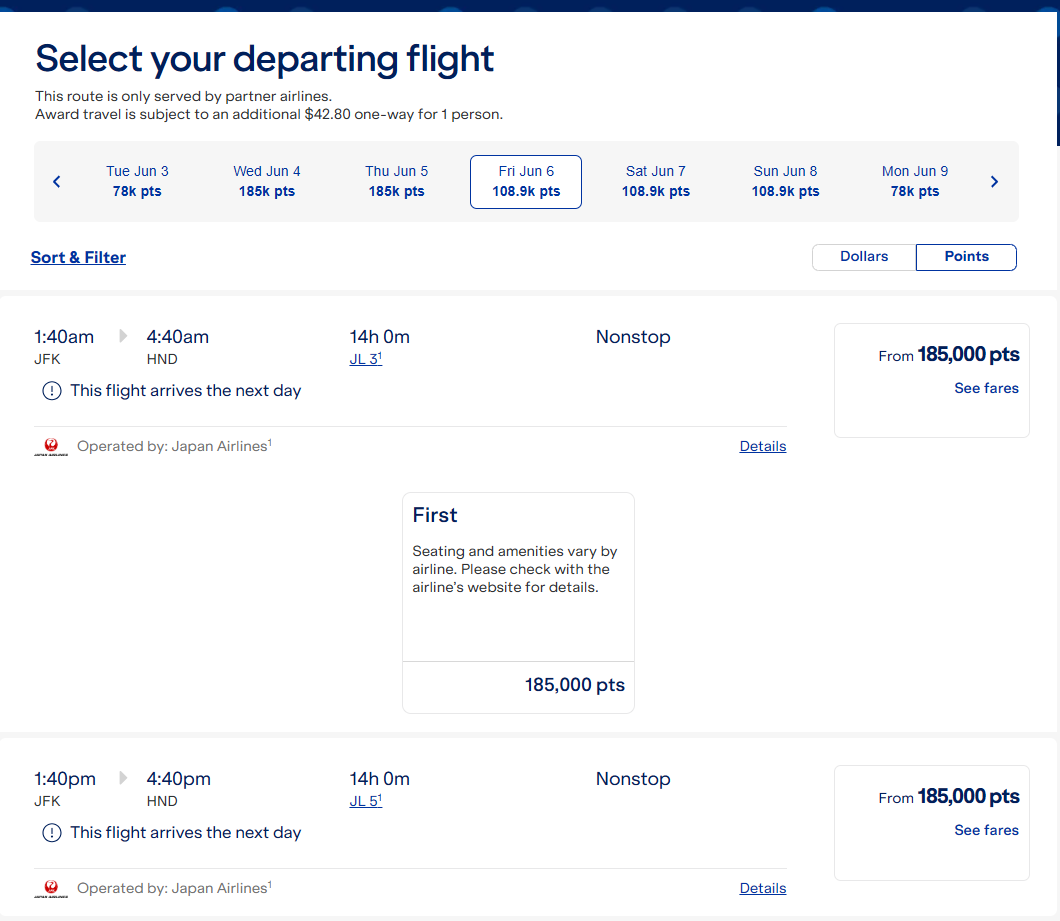The image size is (1060, 921).
Task: Select Tue Jun 3 date tab
Action: pyautogui.click(x=137, y=181)
